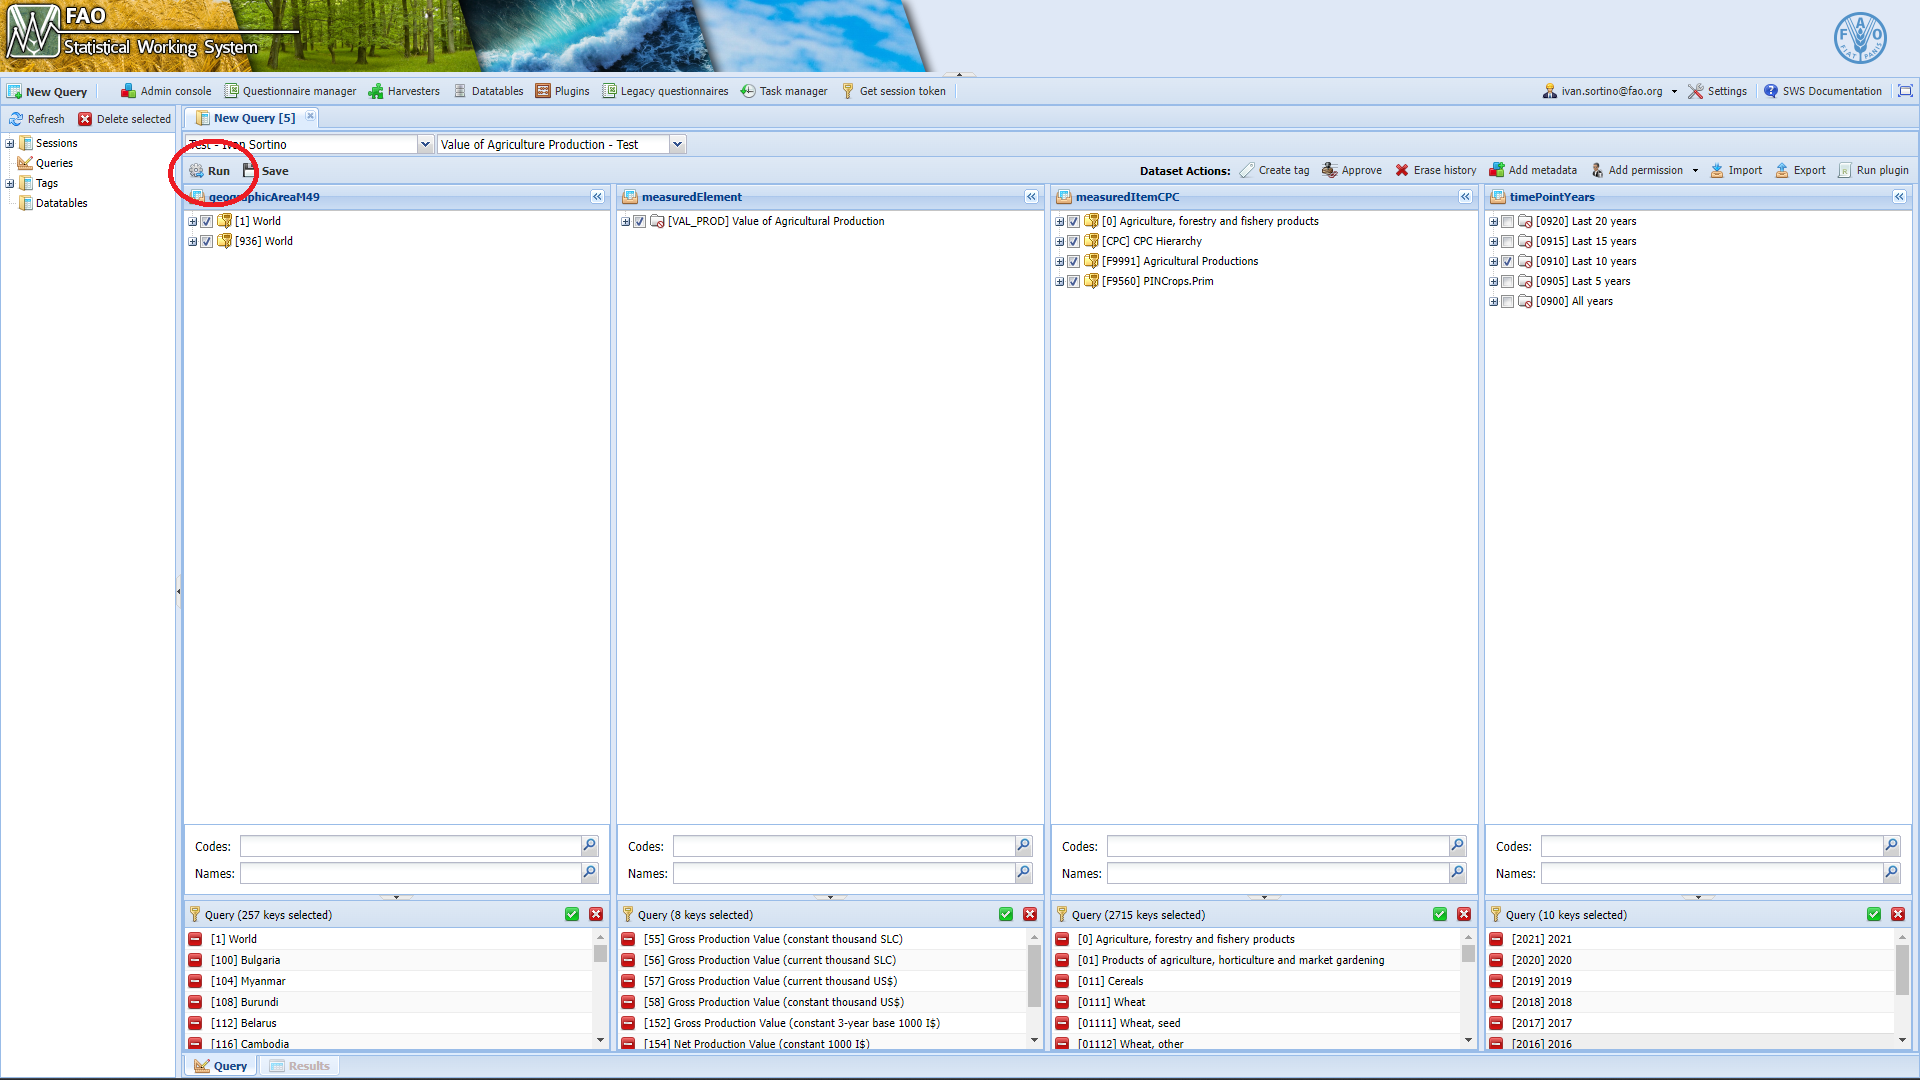Search geographicAreaM49 Codes with magnifier icon

coord(590,846)
